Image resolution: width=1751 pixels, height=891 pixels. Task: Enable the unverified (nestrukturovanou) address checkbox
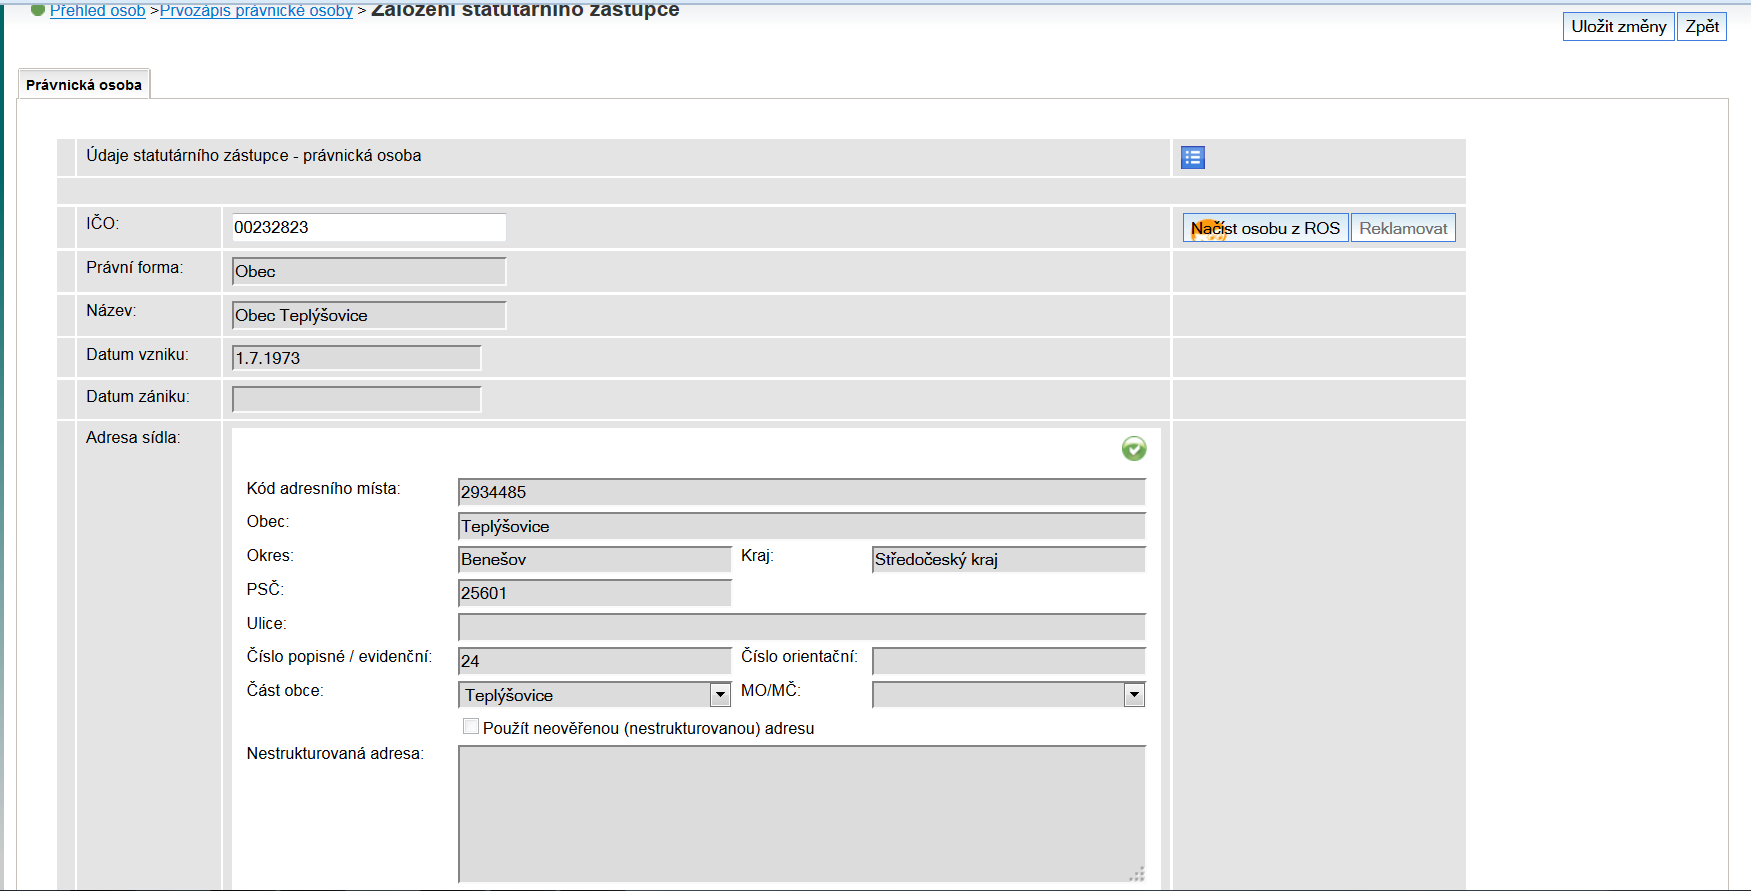(x=470, y=727)
